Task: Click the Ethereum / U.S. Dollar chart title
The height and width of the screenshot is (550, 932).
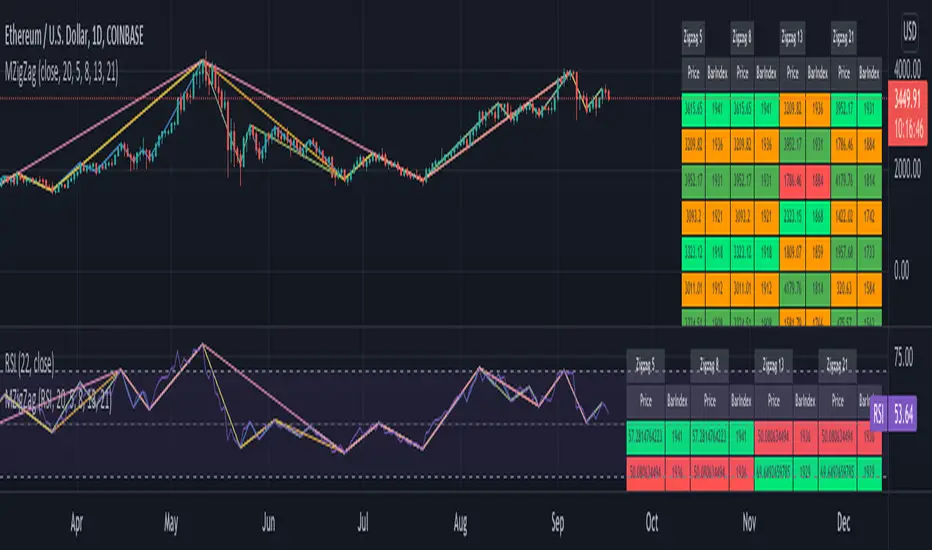Action: pyautogui.click(x=74, y=36)
